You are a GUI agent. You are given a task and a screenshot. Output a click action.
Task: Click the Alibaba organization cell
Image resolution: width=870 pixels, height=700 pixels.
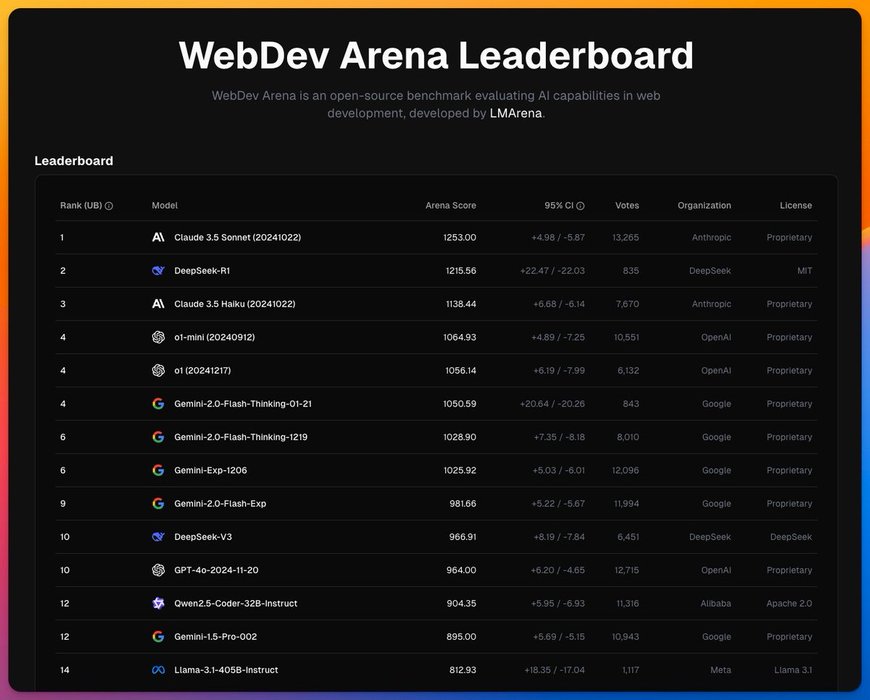click(715, 603)
